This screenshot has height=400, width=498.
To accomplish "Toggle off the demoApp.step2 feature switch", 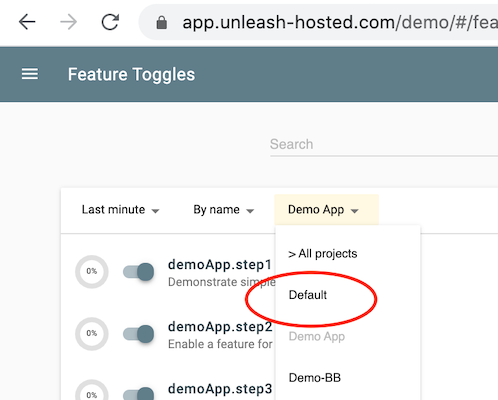I will tap(139, 334).
